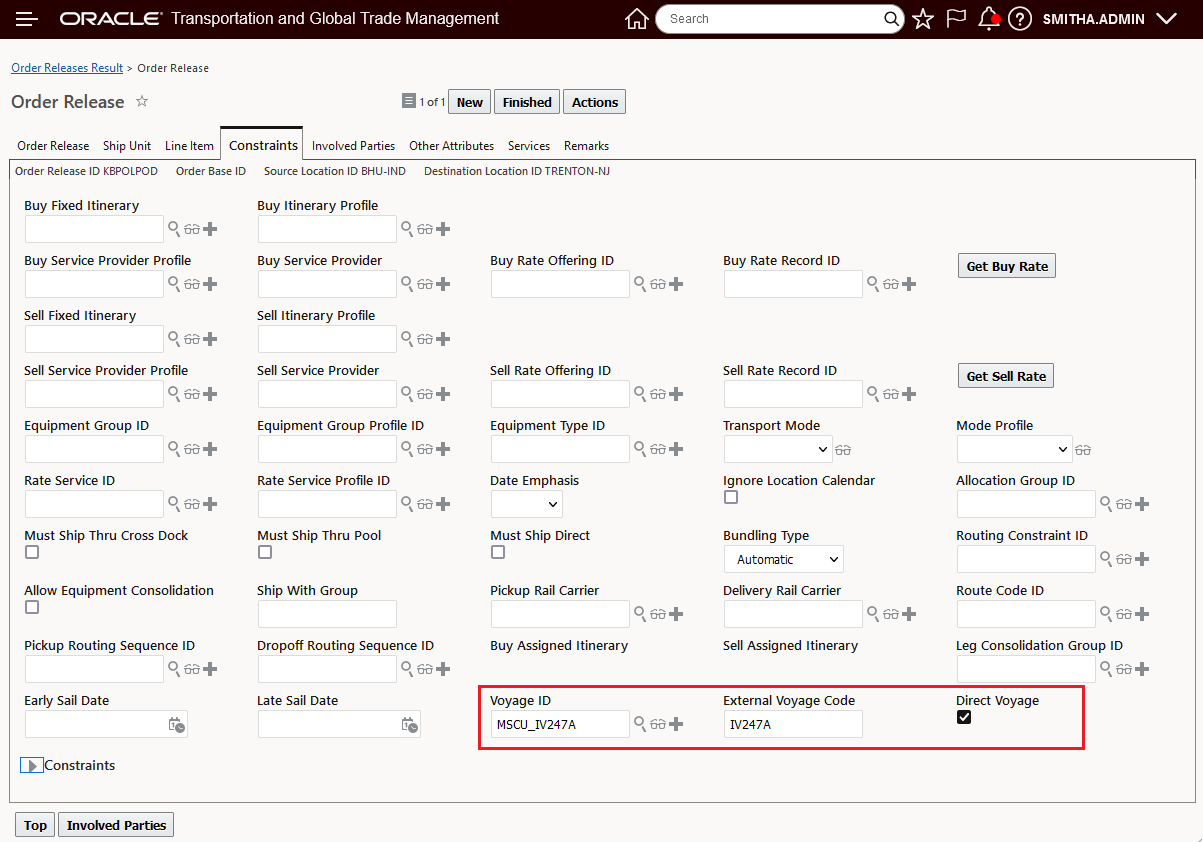
Task: Open SMITHA.ADMIN user menu chevron
Action: point(1166,19)
